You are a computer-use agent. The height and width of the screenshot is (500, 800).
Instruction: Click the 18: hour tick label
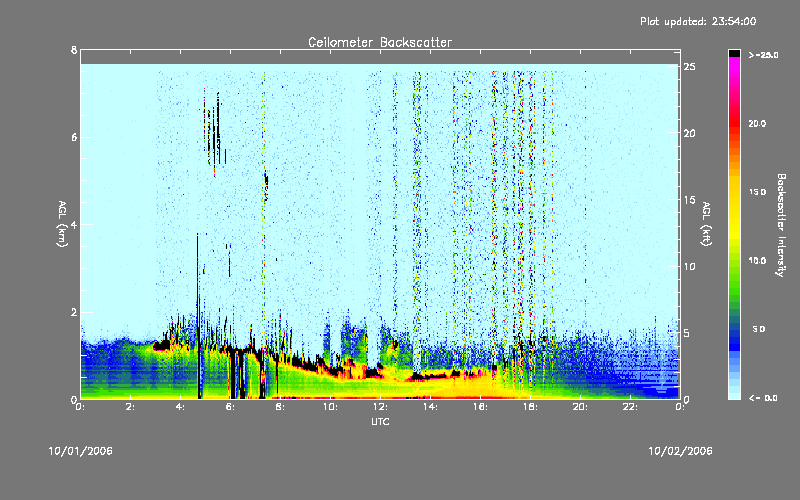click(x=530, y=407)
